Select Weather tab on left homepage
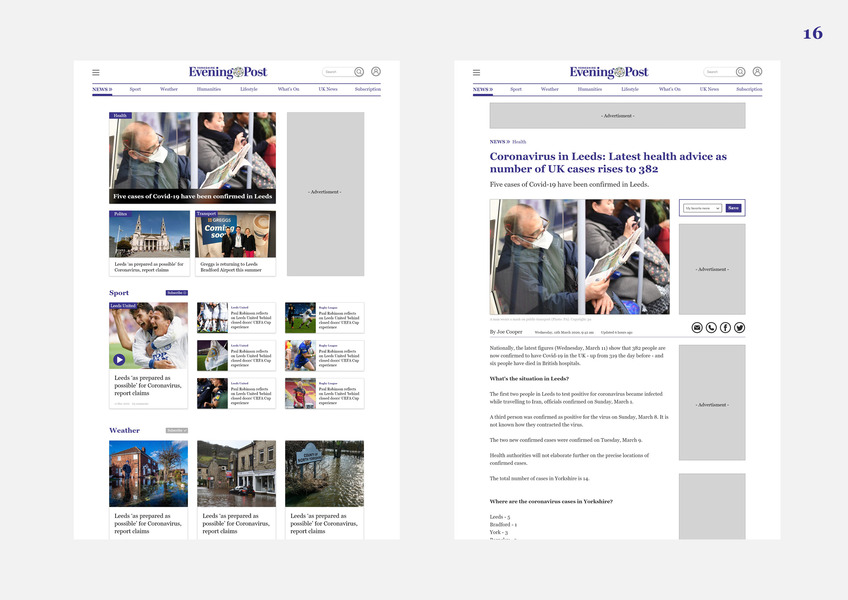848x600 pixels. 169,89
